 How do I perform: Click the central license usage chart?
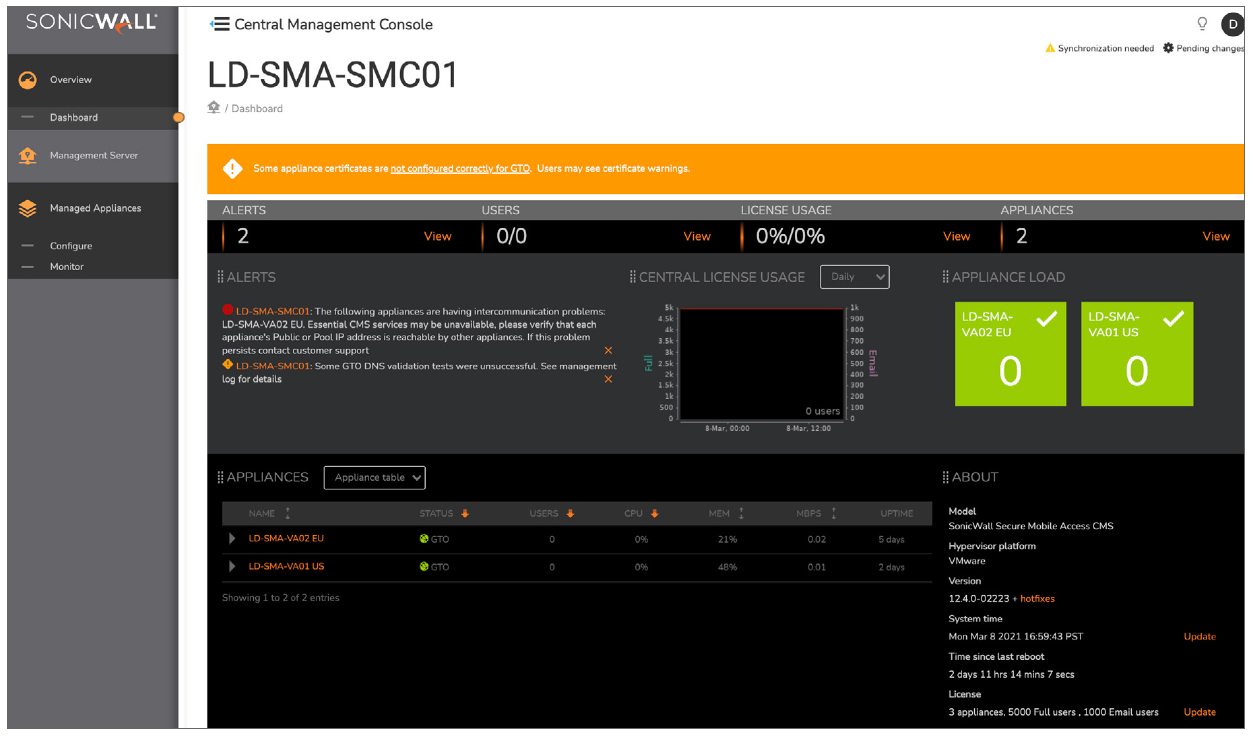761,364
